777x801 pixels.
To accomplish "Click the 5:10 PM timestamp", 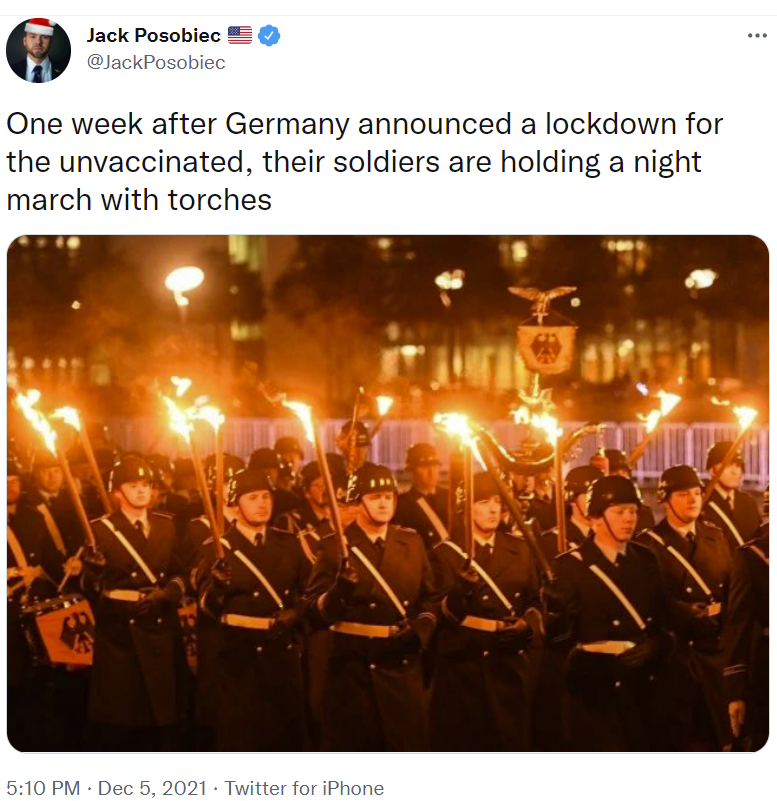I will pos(43,788).
